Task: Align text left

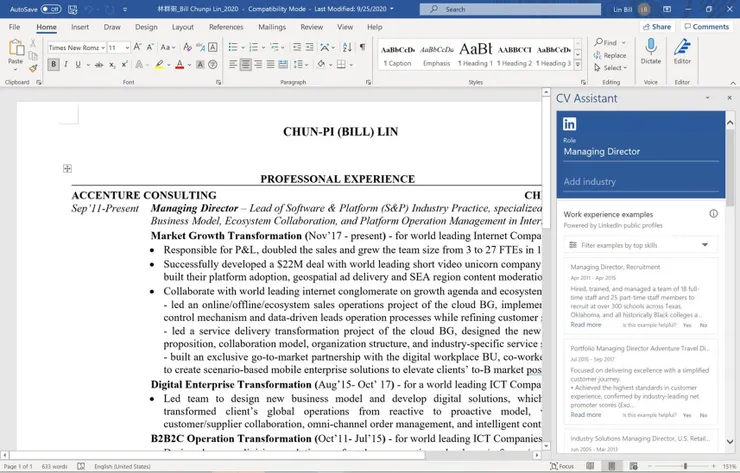Action: click(x=233, y=64)
